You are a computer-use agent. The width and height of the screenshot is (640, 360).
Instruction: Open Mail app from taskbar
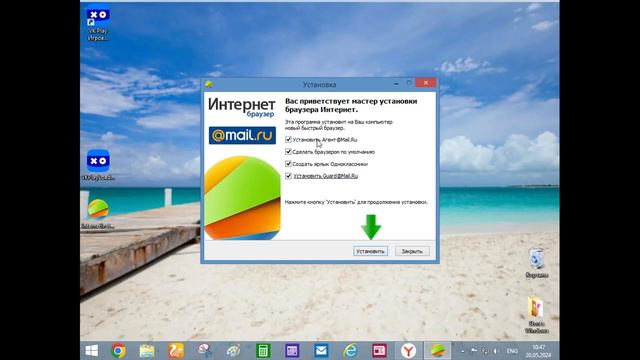(321, 351)
